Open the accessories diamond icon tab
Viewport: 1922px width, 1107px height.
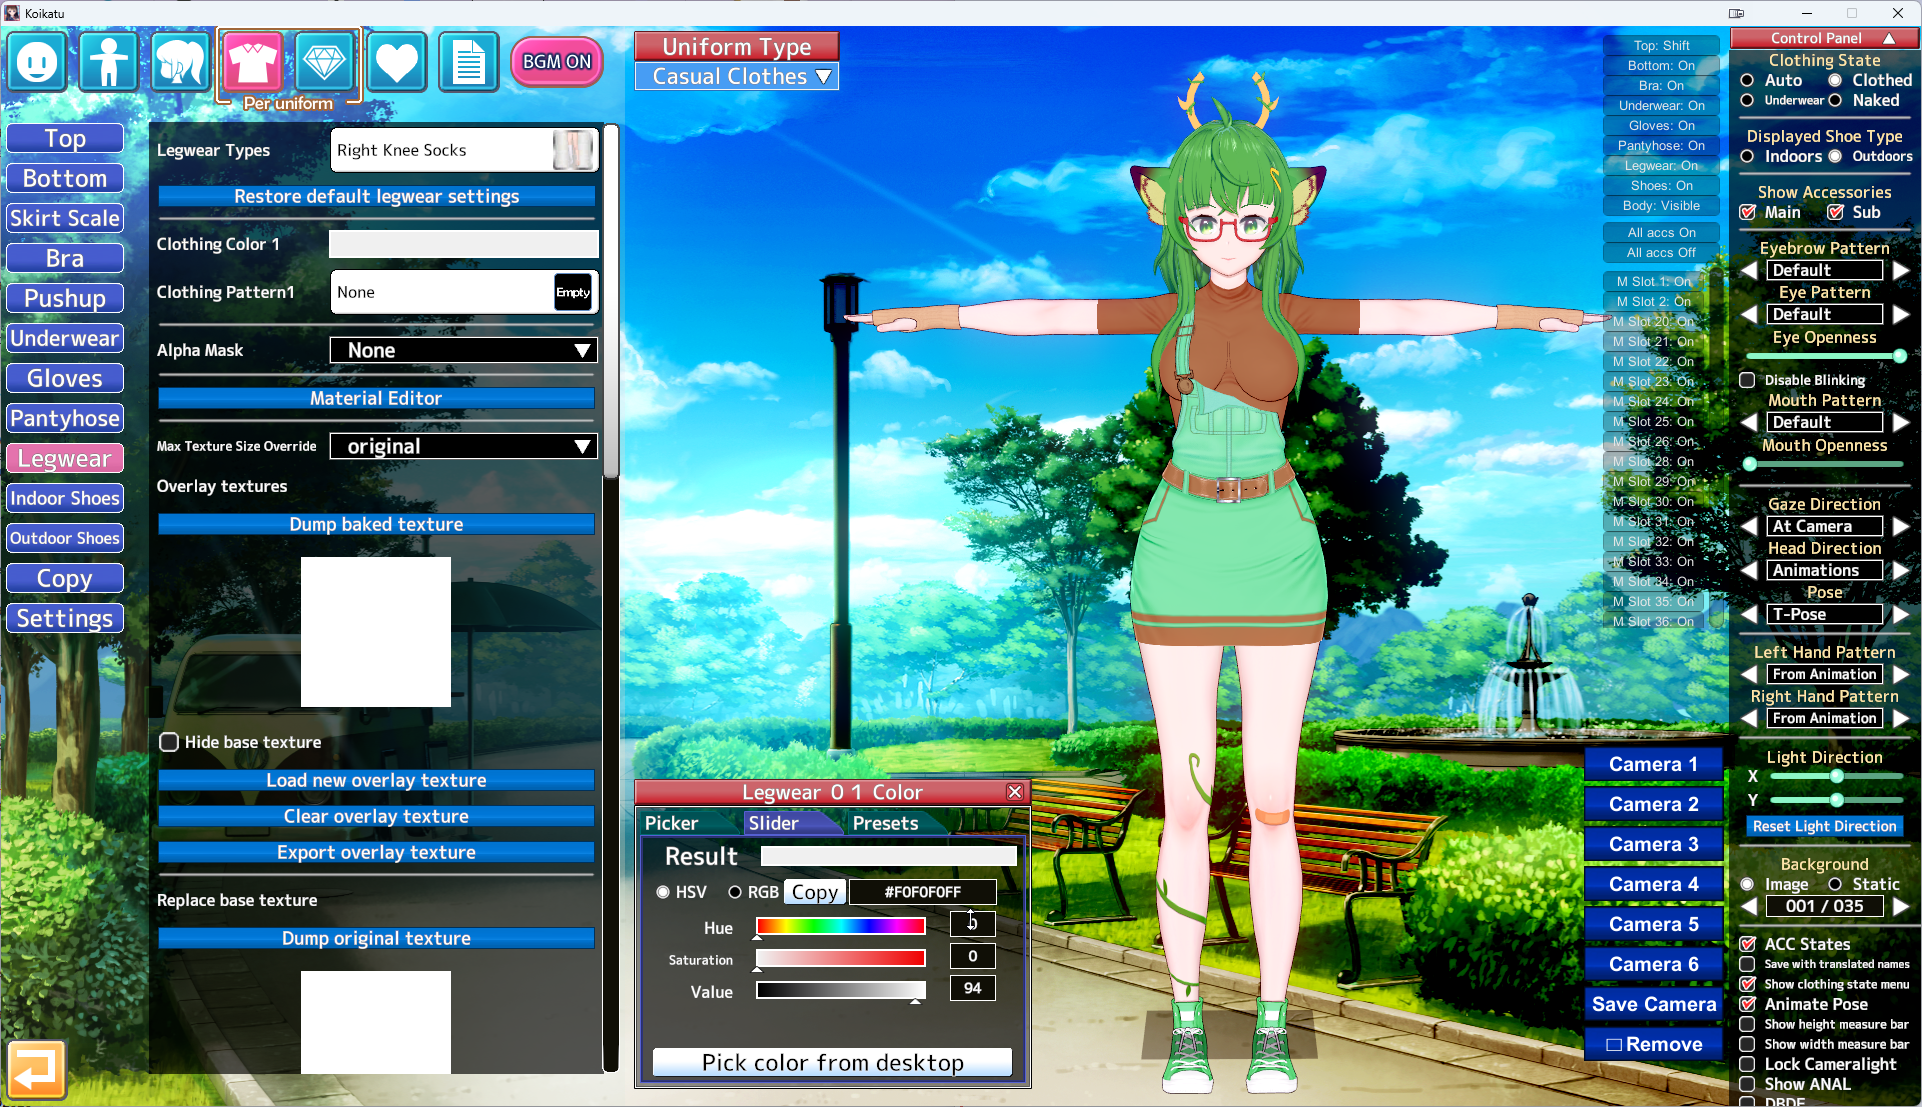[x=324, y=62]
